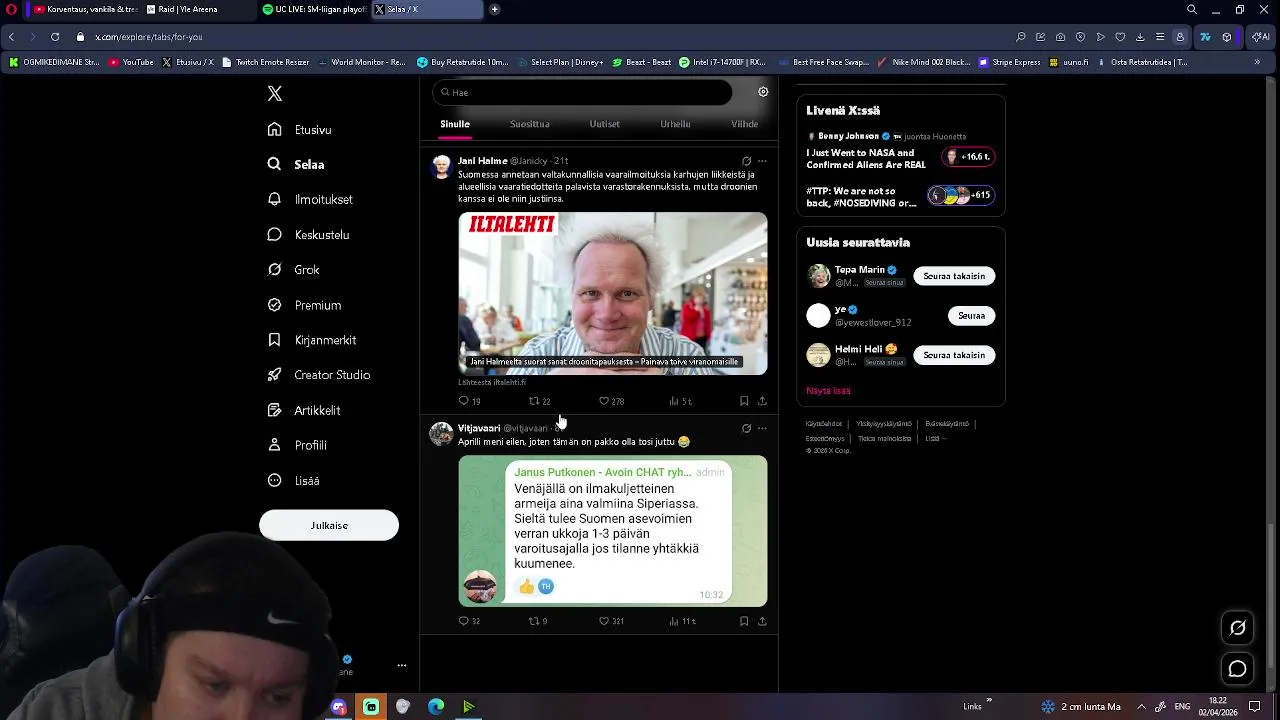Switch to the Suosittua tab

529,124
